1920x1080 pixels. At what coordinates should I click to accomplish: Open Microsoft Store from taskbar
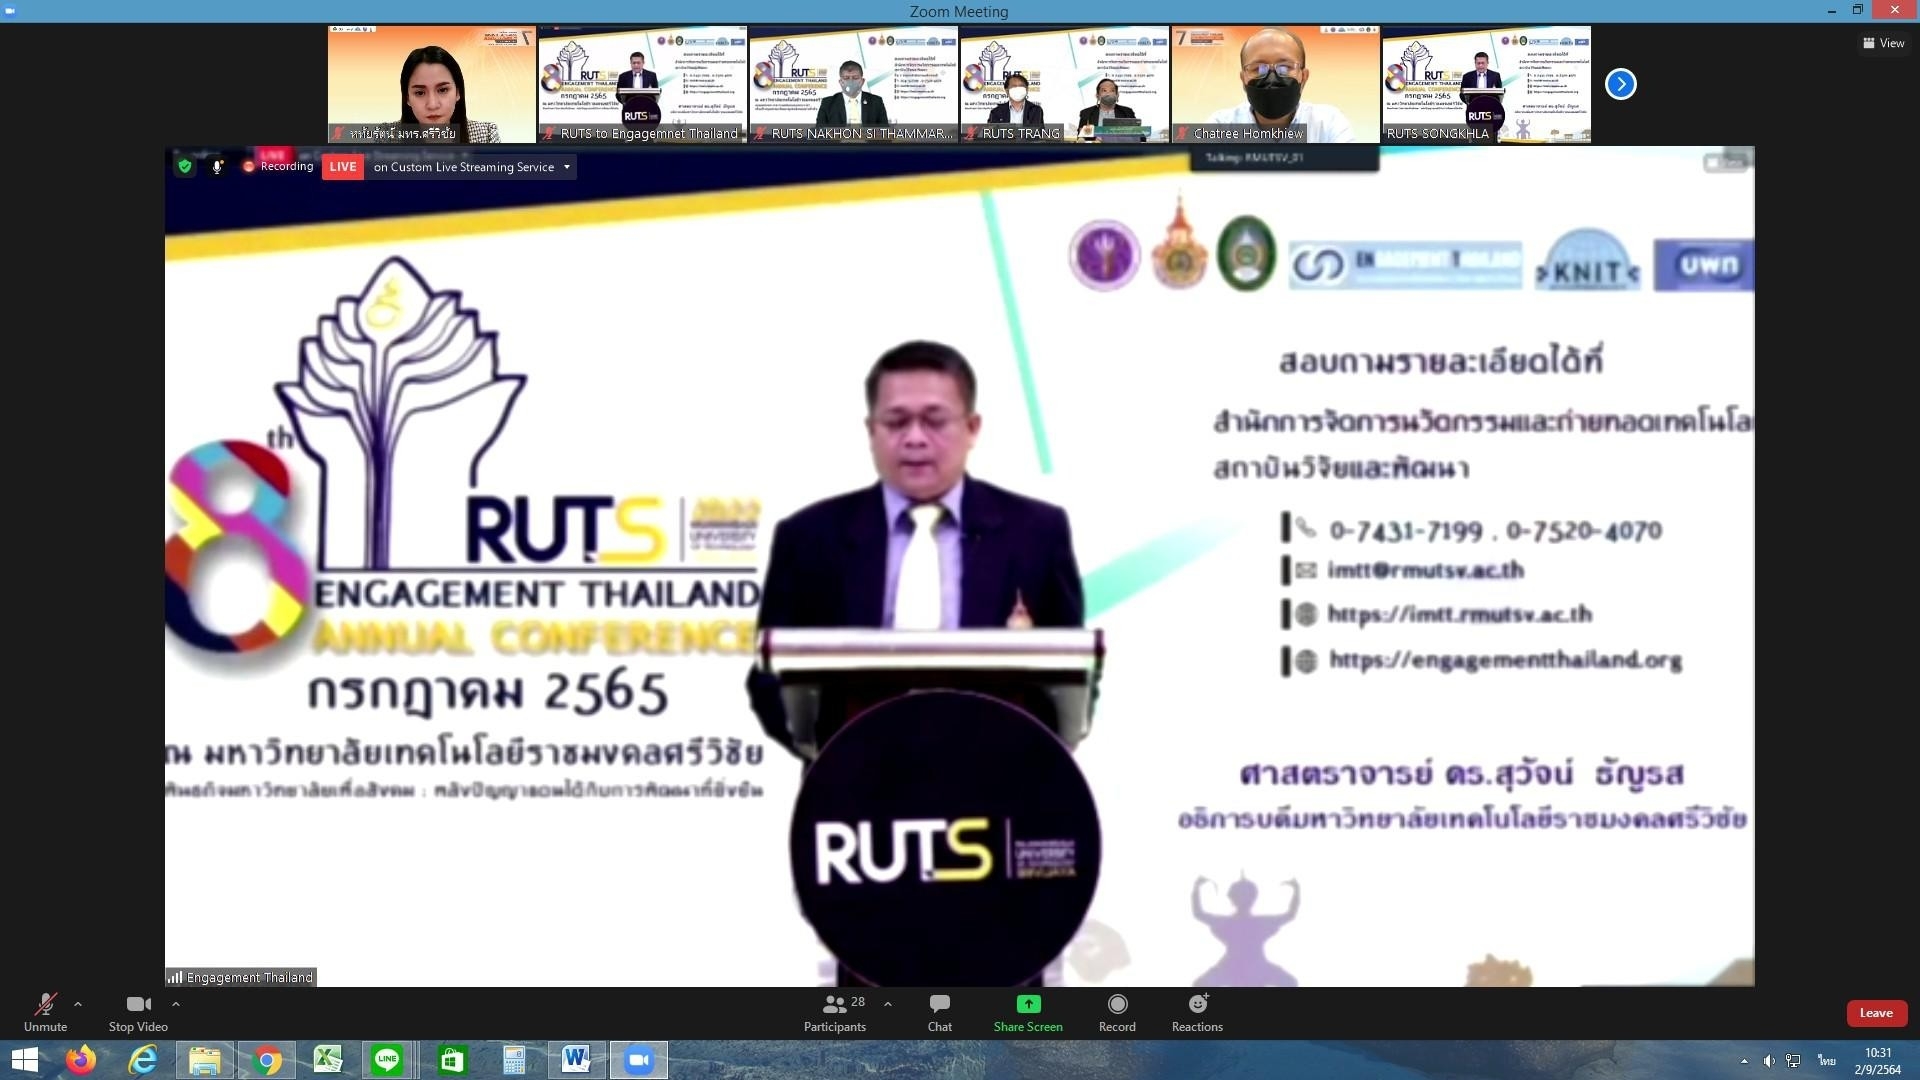(x=452, y=1060)
